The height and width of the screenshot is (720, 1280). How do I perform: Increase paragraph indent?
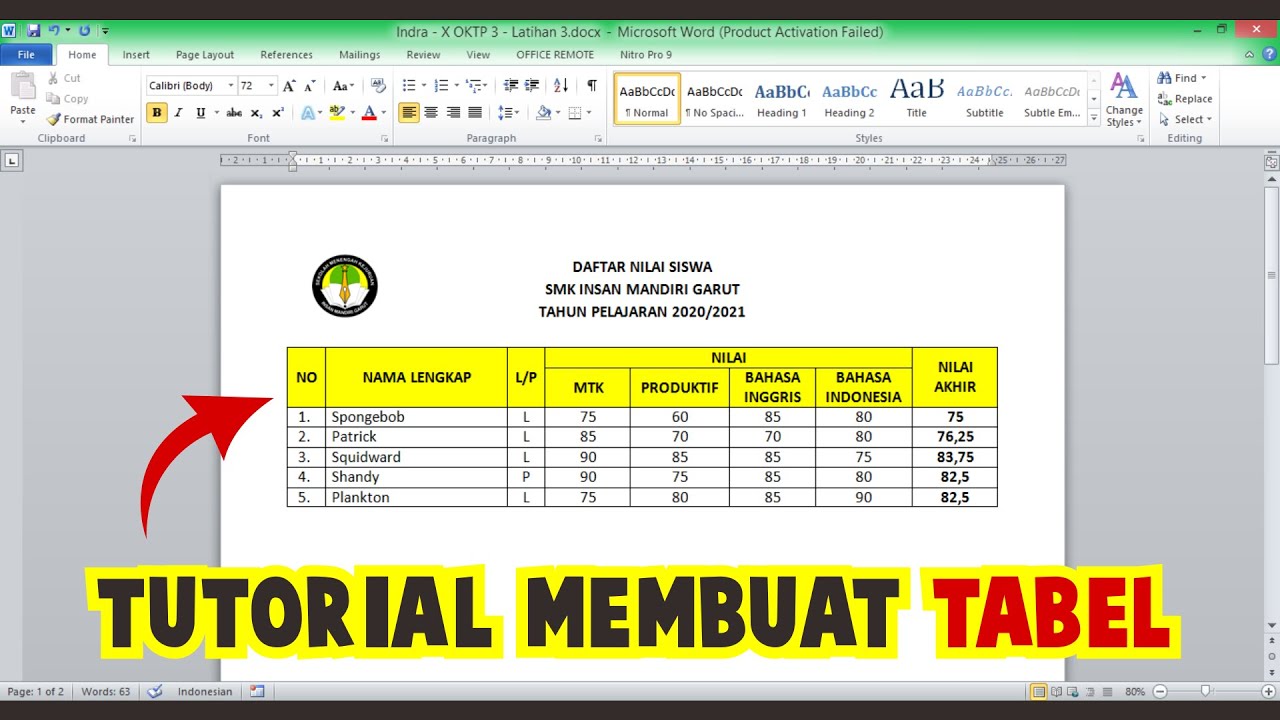coord(532,86)
